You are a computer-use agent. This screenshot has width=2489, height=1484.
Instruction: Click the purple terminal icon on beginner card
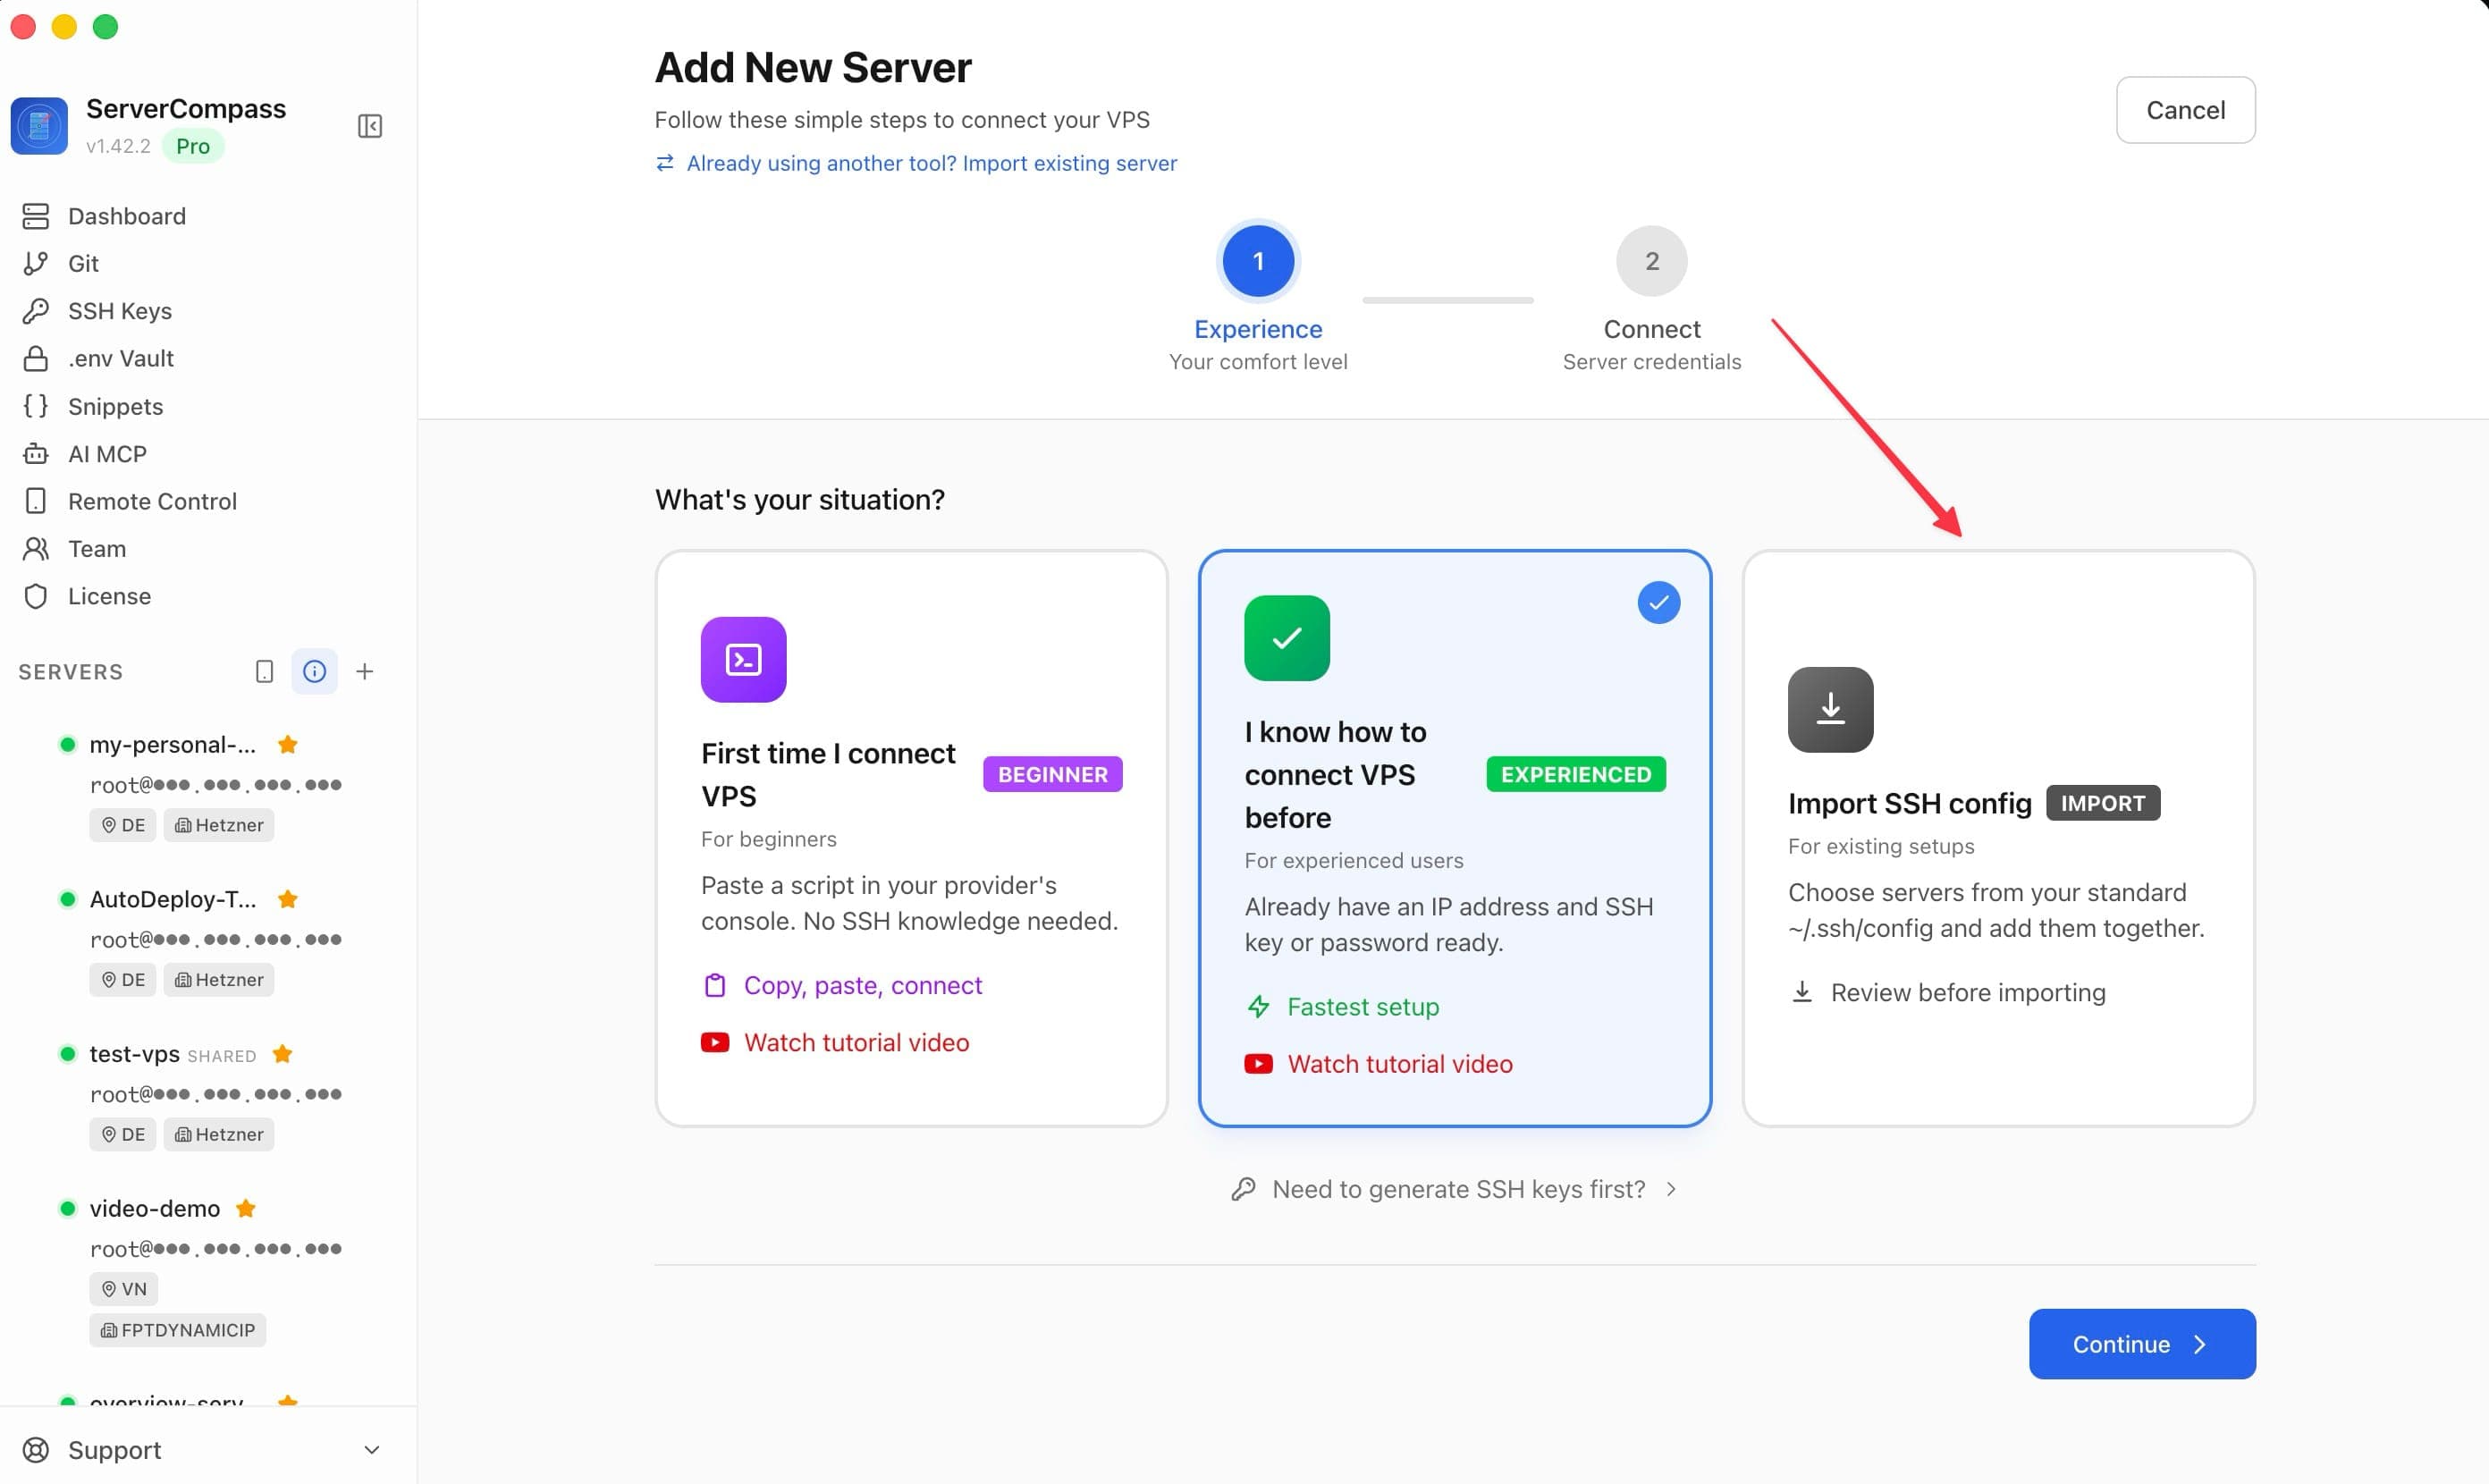click(743, 660)
